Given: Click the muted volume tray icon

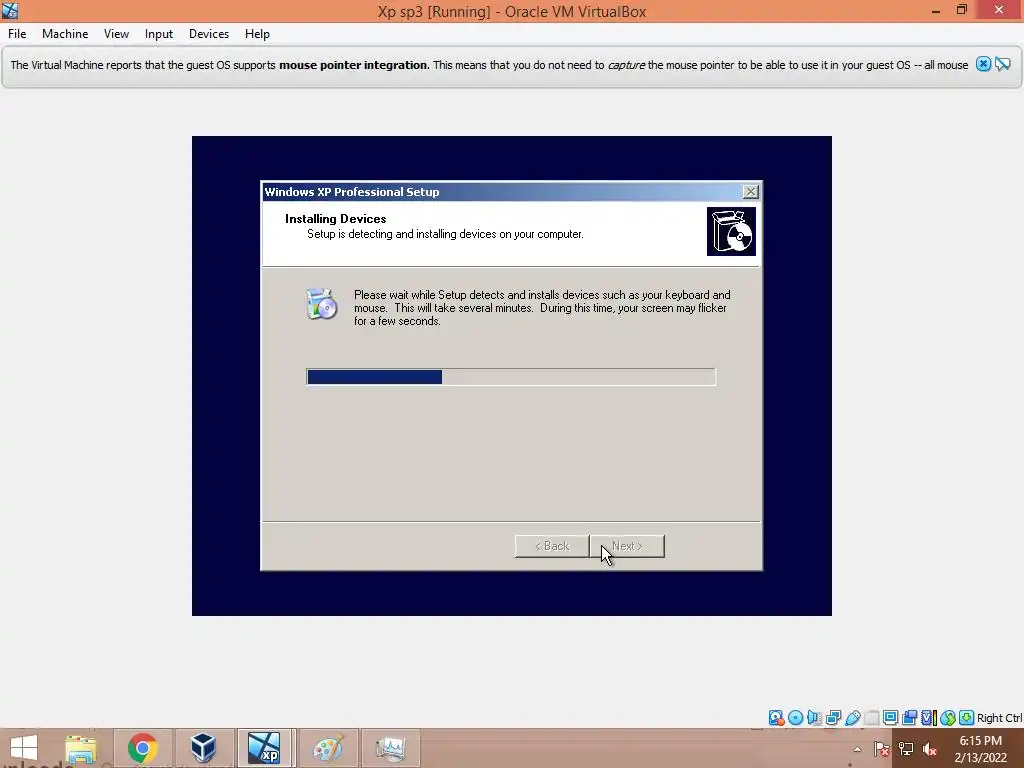Looking at the screenshot, I should [x=929, y=749].
